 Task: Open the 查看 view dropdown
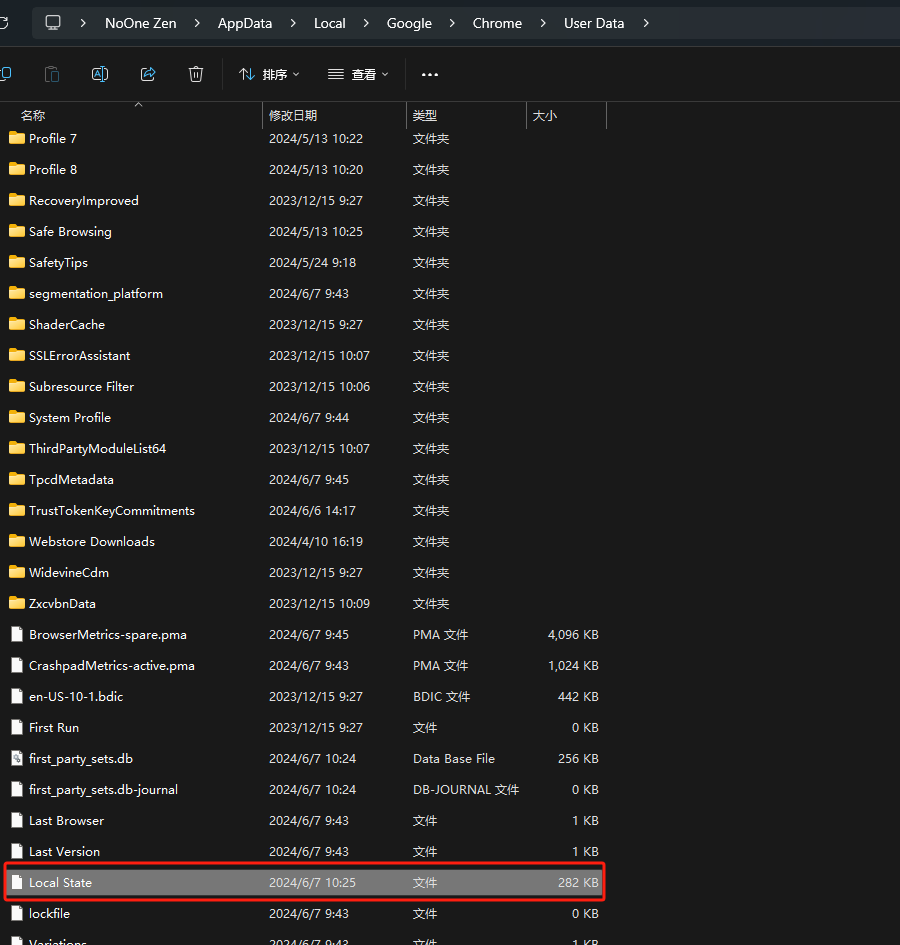pyautogui.click(x=358, y=74)
